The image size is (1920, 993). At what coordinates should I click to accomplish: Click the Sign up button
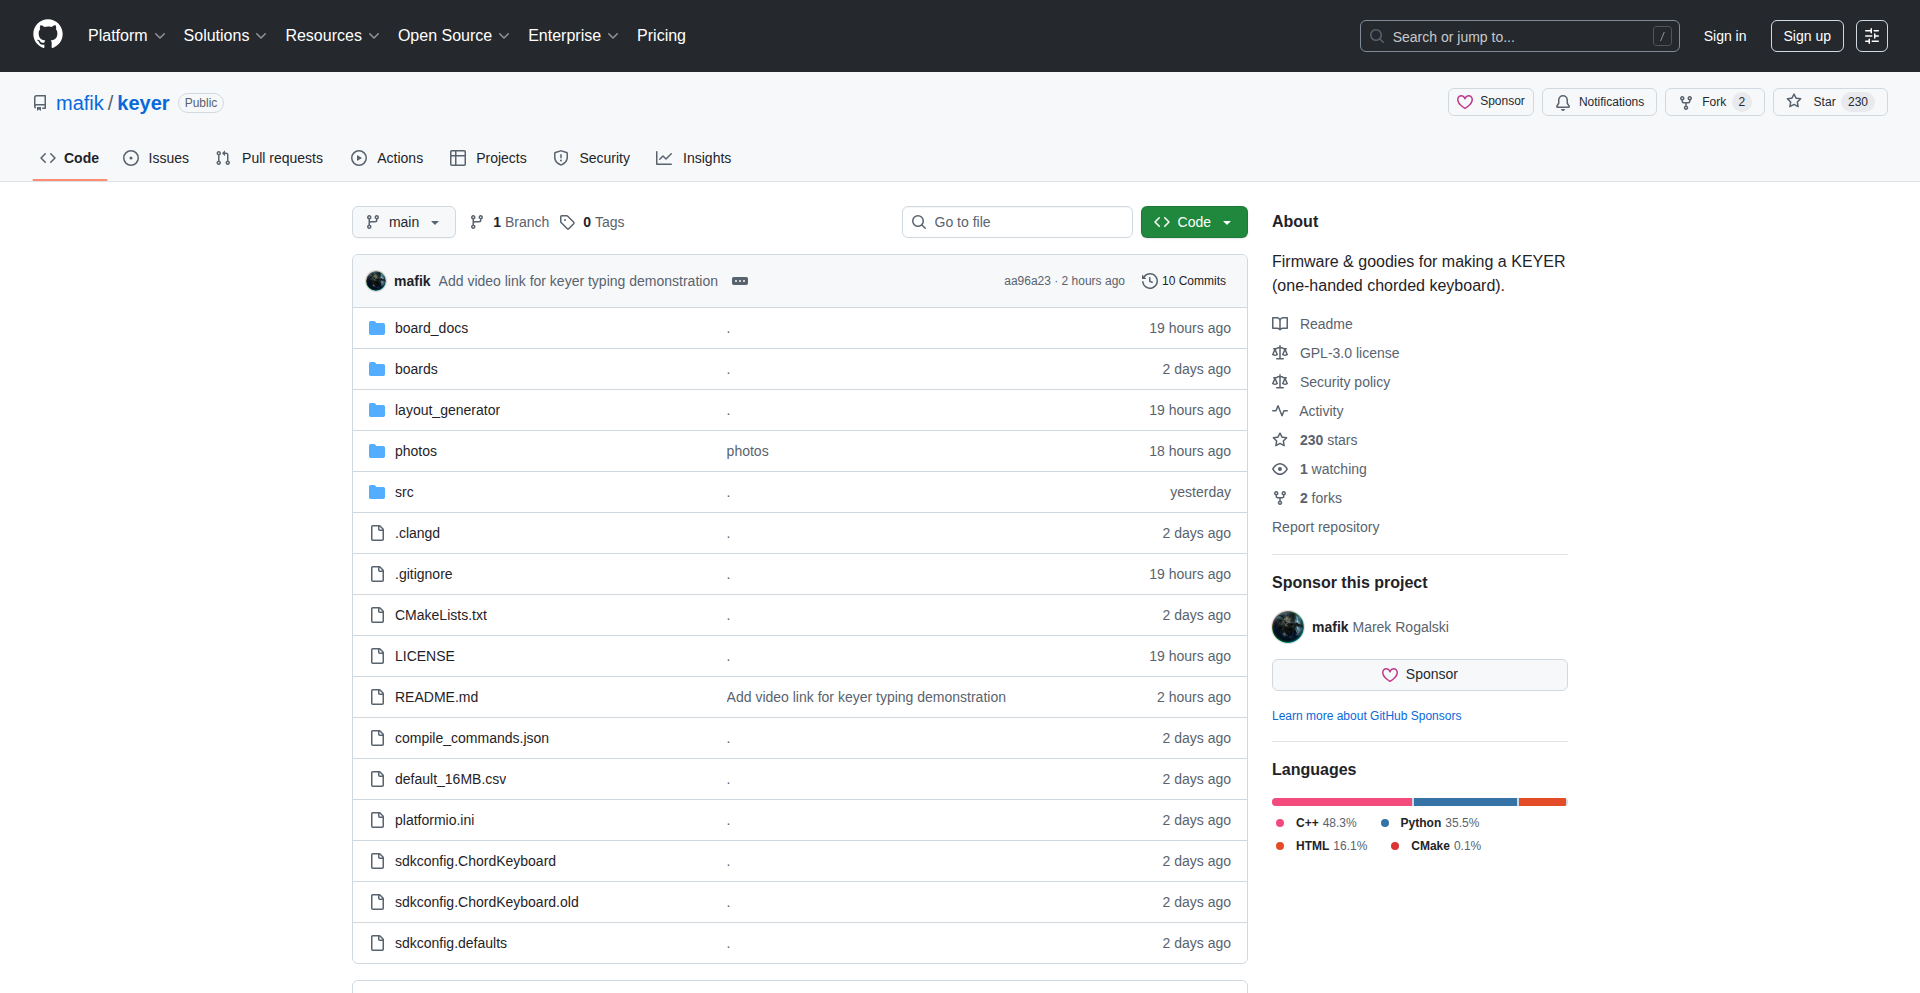pyautogui.click(x=1806, y=36)
